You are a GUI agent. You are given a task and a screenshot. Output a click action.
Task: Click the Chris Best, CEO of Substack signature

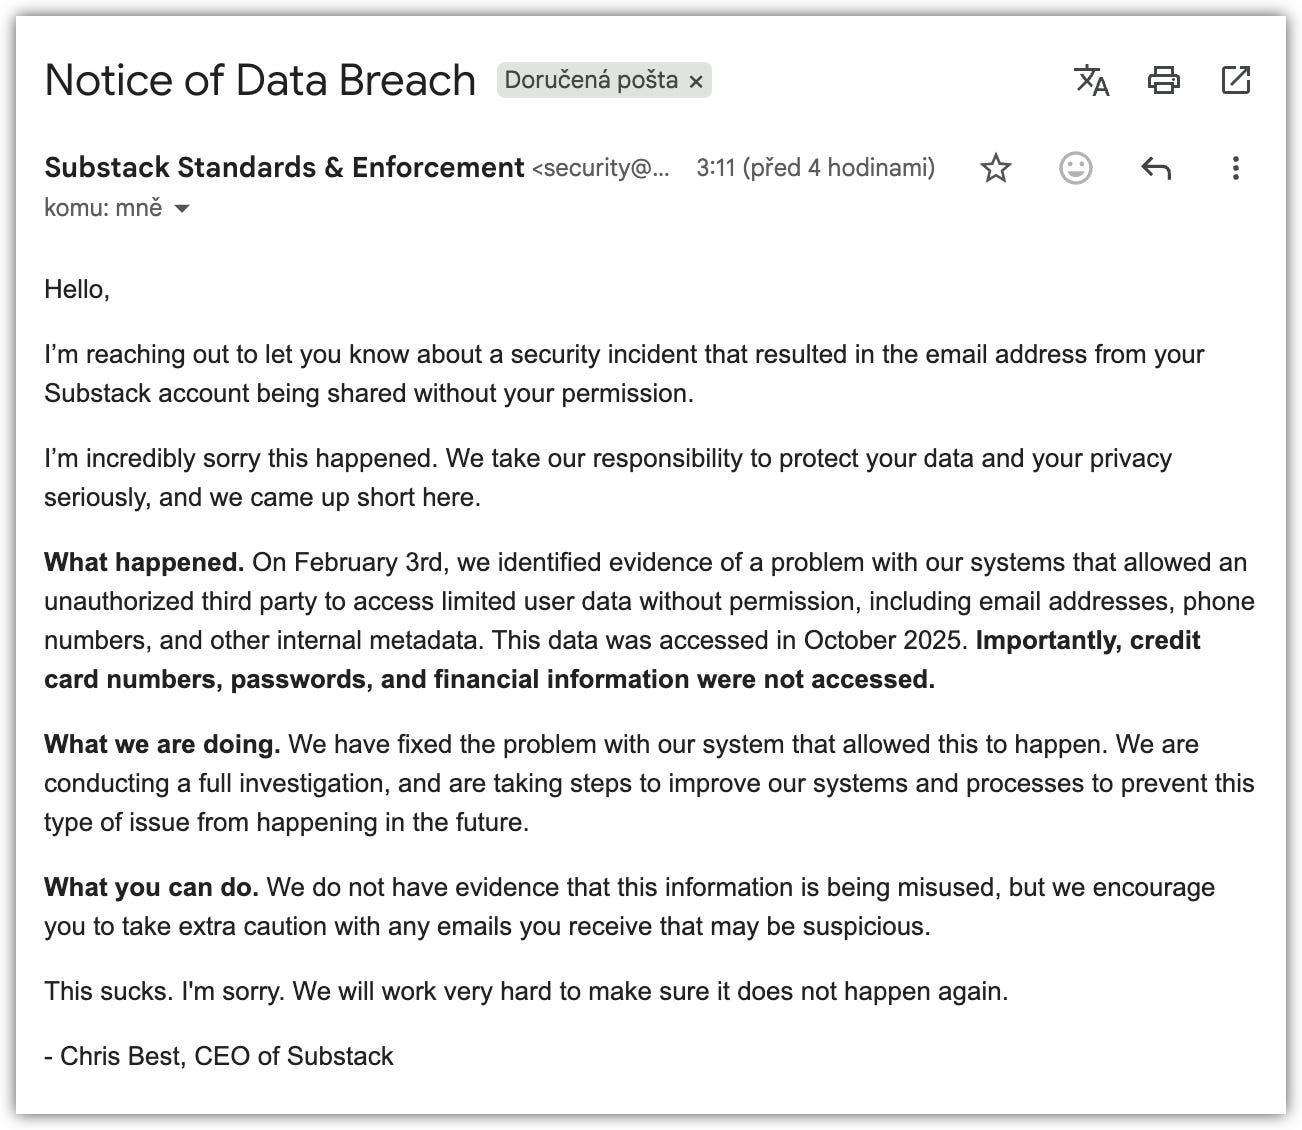pyautogui.click(x=226, y=1056)
